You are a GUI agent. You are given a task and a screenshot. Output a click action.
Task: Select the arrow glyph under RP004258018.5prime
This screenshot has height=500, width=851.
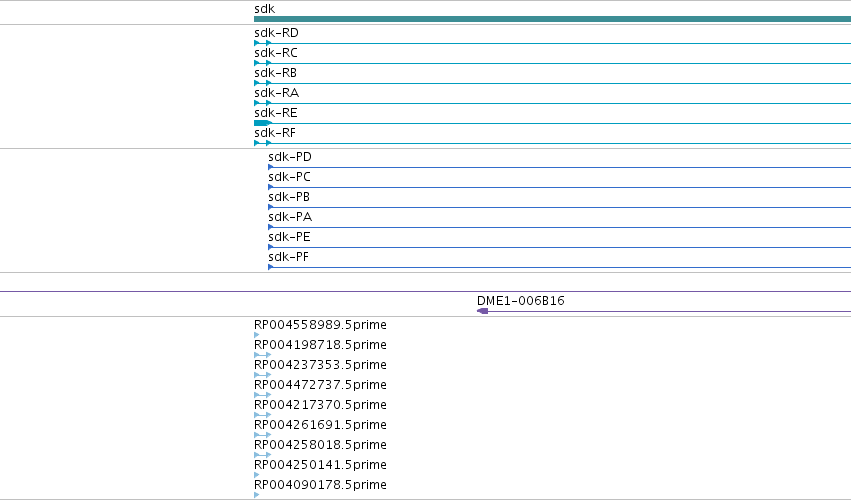(263, 455)
